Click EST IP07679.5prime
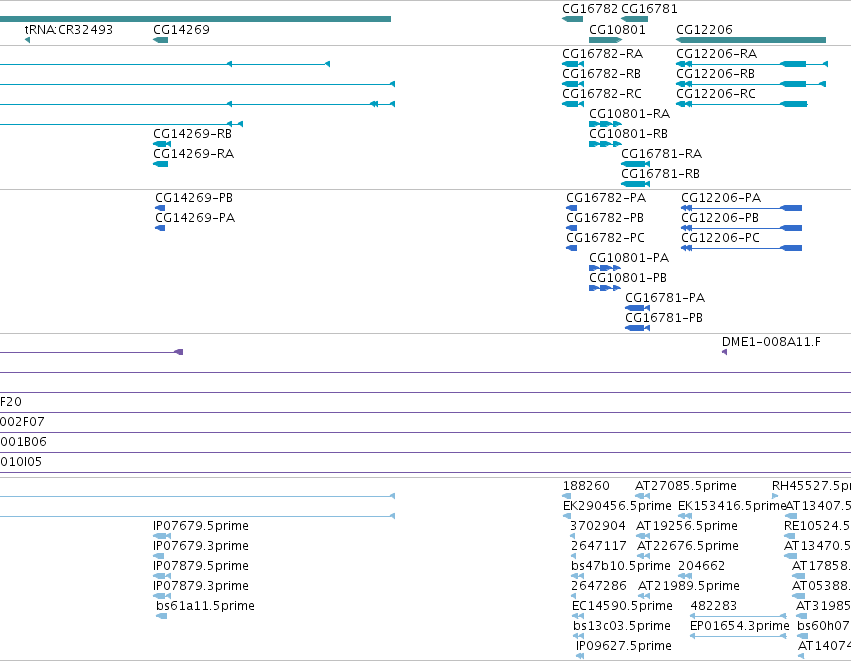Viewport: 851px width, 661px height. [x=201, y=526]
